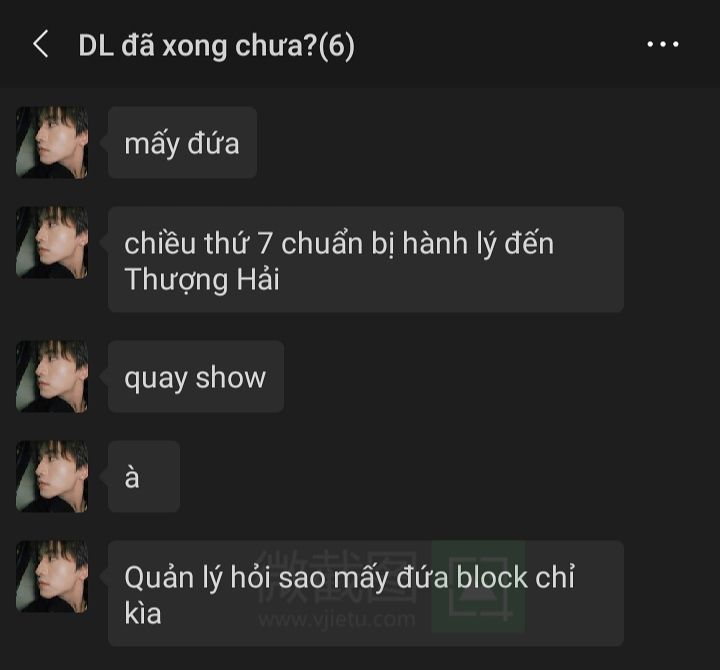Screen dimensions: 720x670
Task: Tap sender avatar beside "mấy đứa"
Action: coord(52,142)
